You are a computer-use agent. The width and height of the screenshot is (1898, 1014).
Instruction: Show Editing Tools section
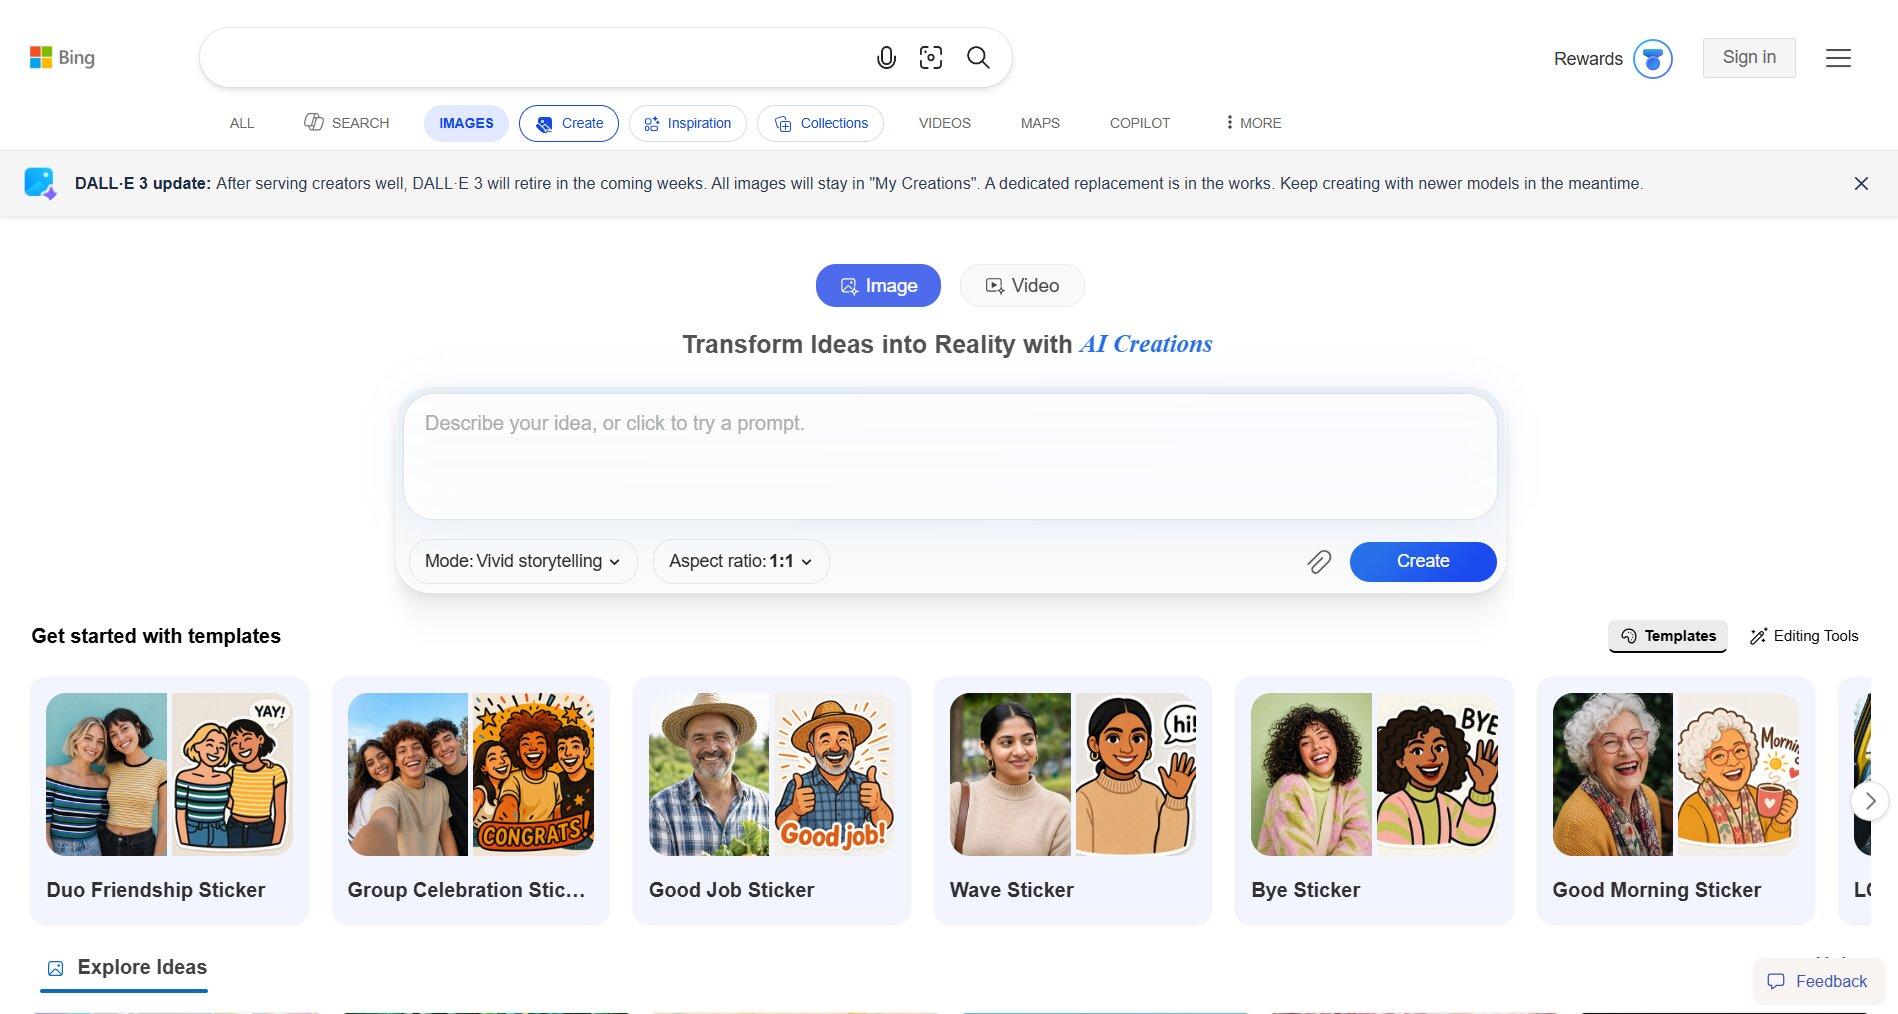[1804, 636]
